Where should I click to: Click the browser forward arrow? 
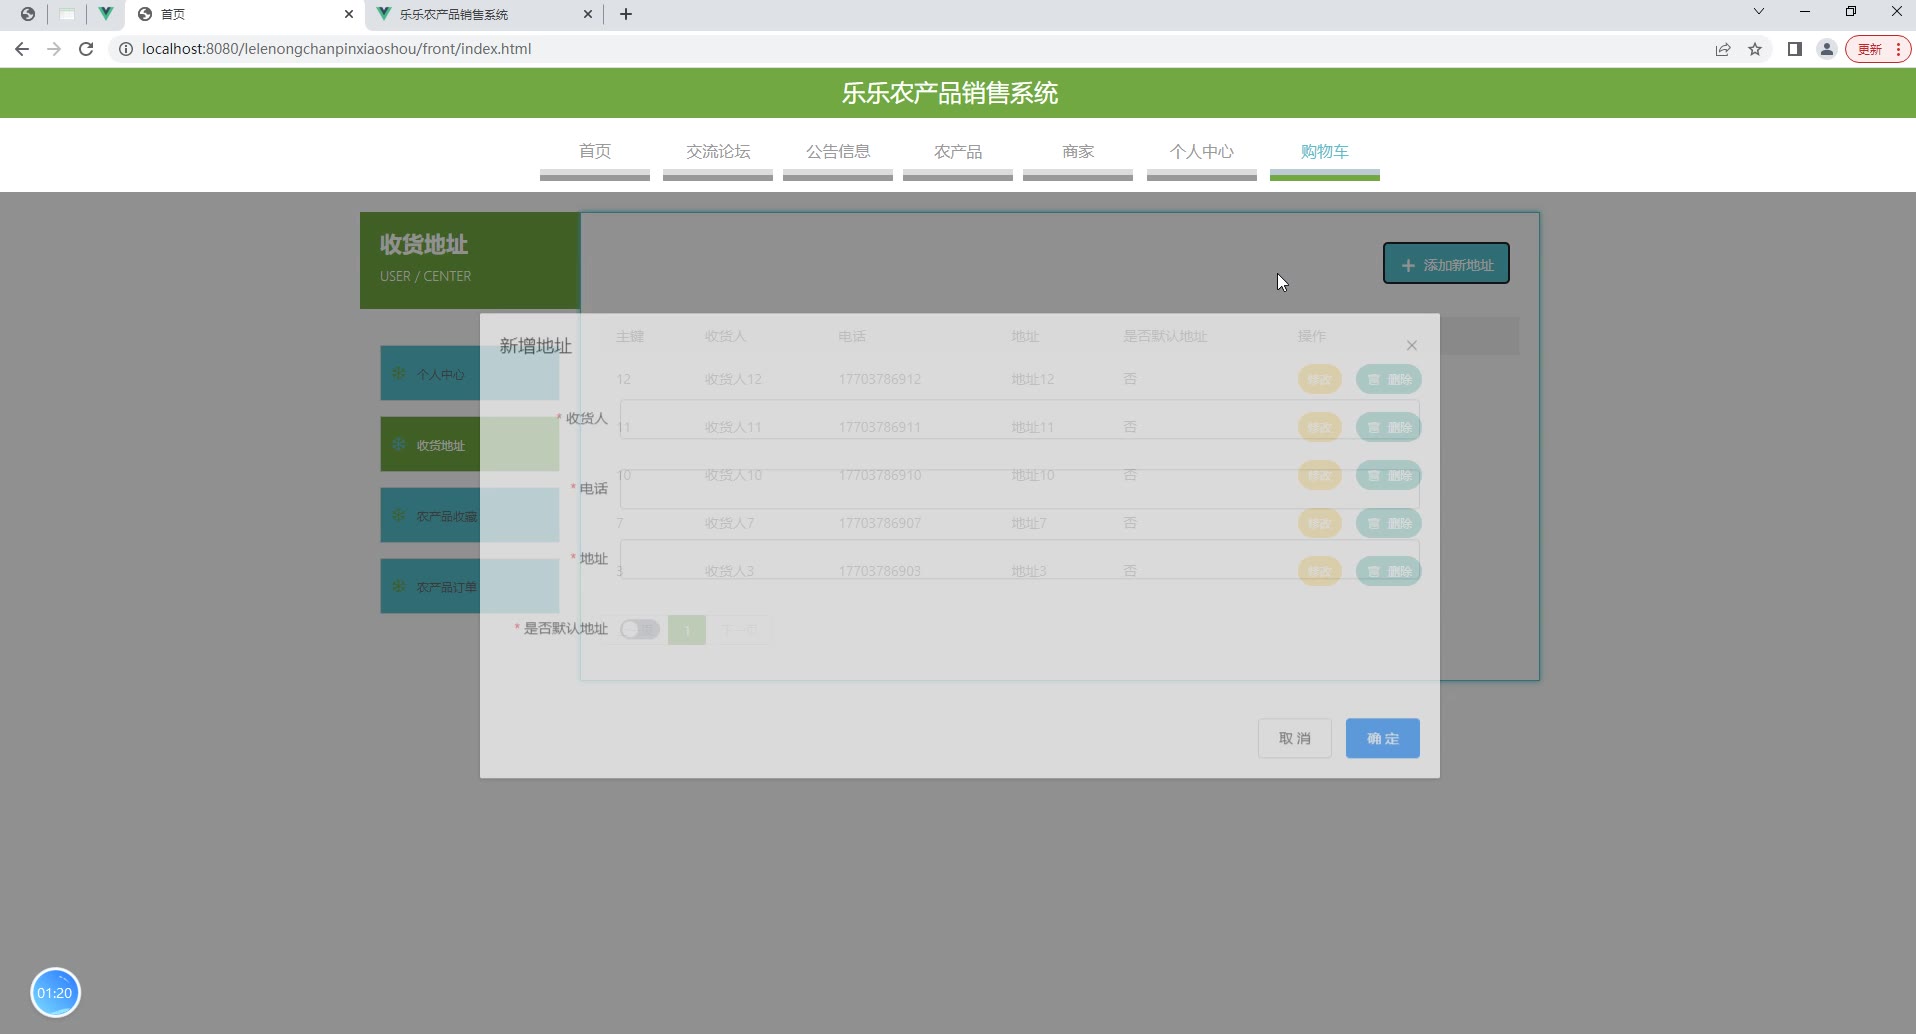pos(54,49)
